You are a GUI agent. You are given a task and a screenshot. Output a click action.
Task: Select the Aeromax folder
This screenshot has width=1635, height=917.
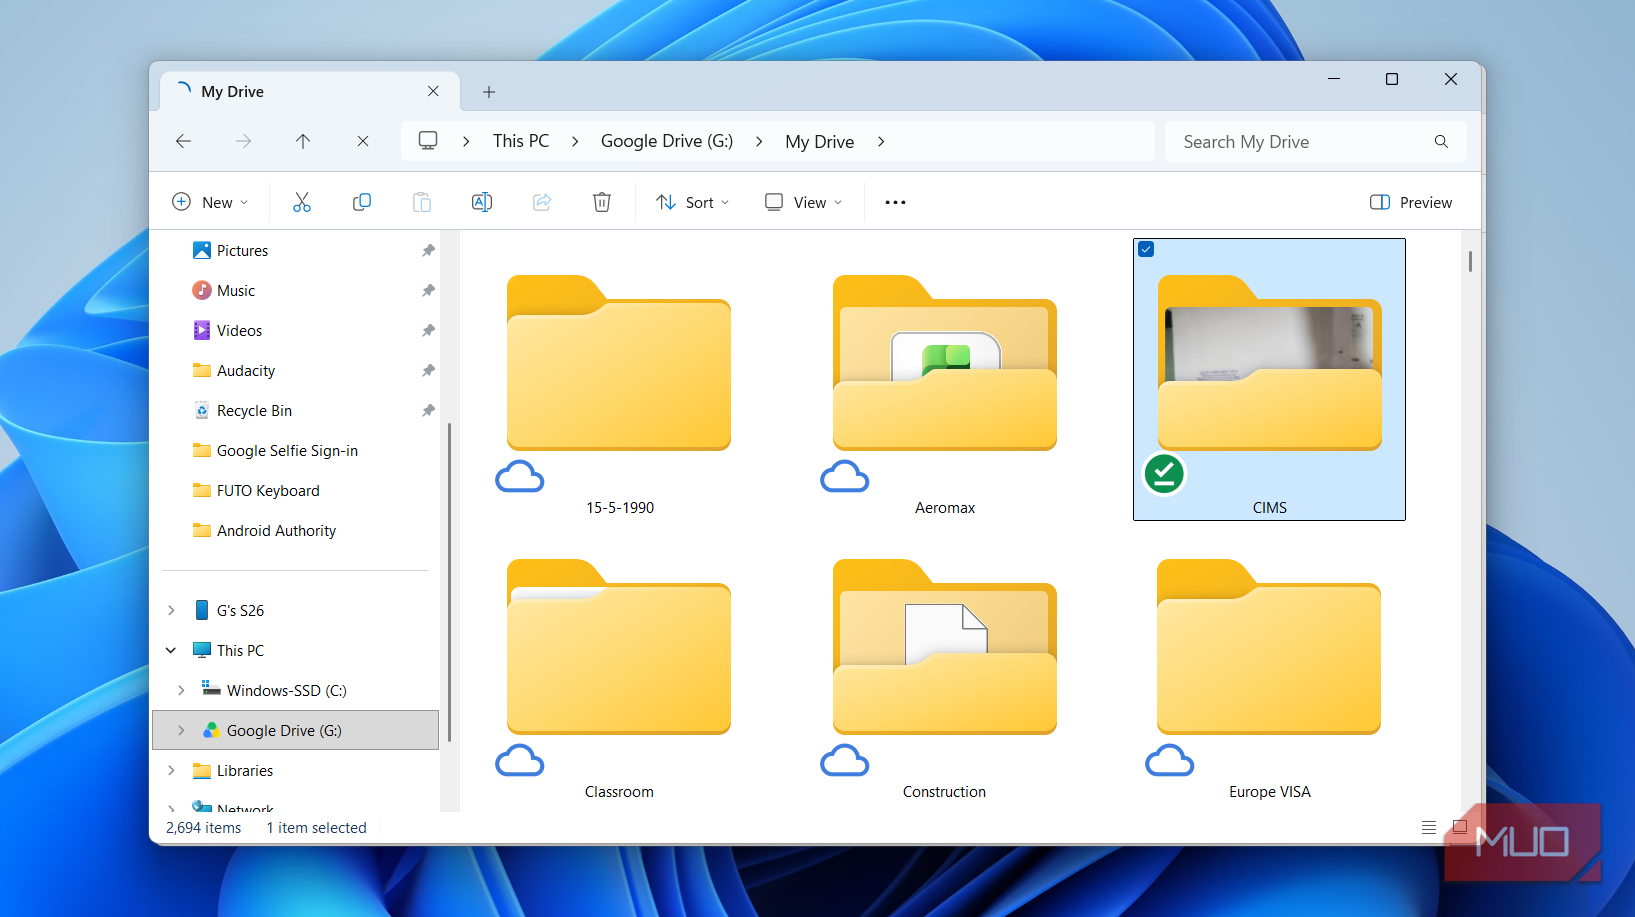coord(945,380)
